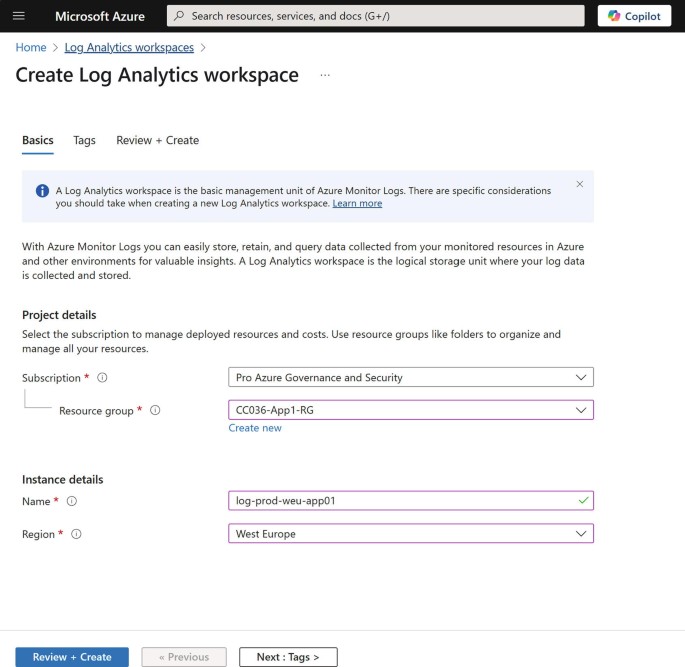Show info tooltip for Name
Image resolution: width=685 pixels, height=667 pixels.
pos(72,501)
